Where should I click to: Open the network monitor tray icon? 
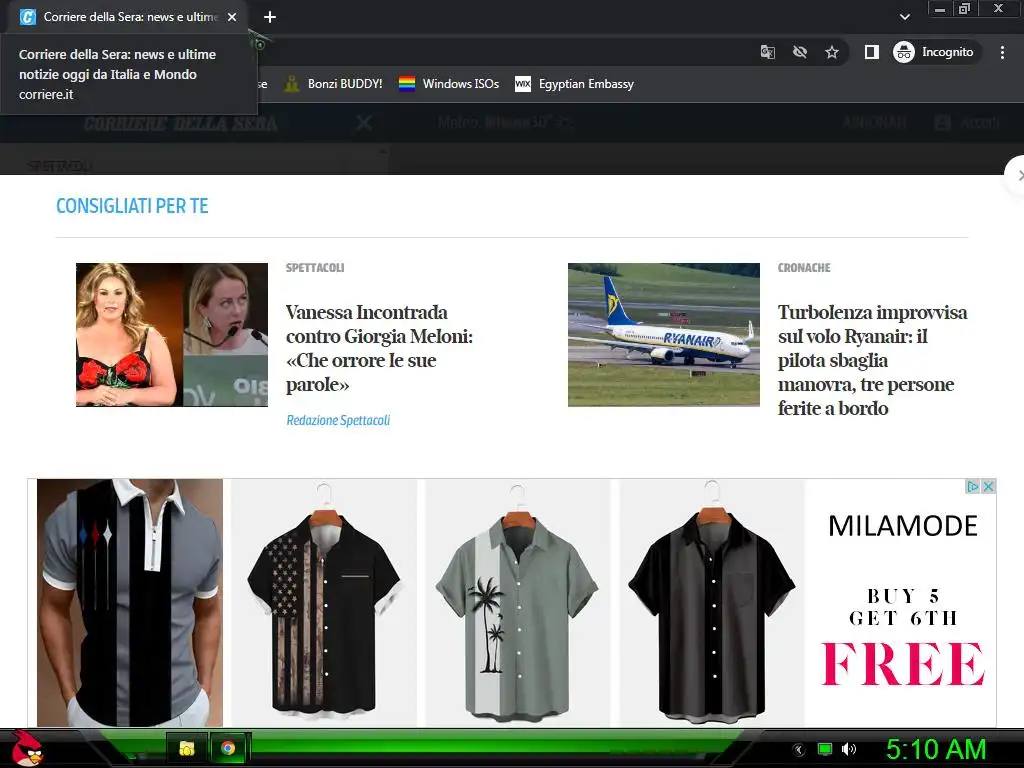click(x=825, y=749)
